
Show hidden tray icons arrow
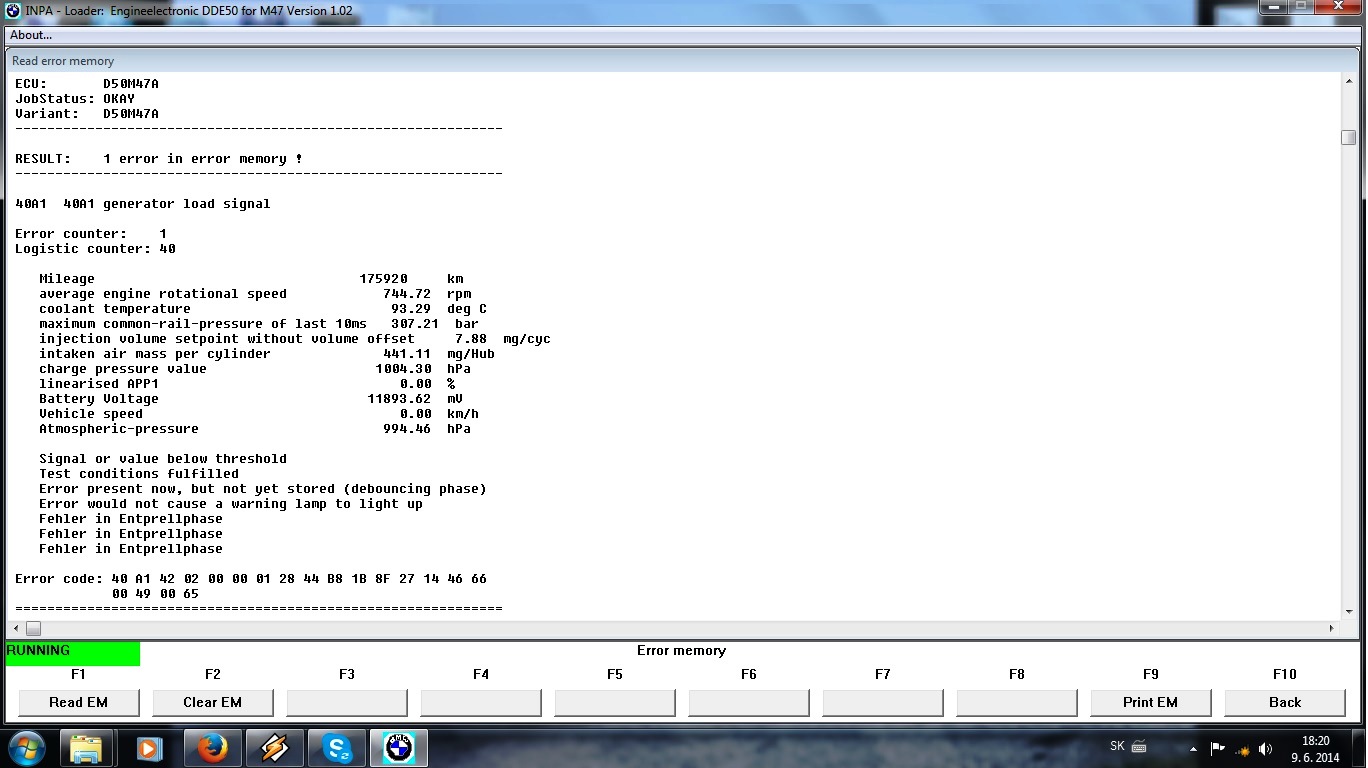coord(1193,748)
